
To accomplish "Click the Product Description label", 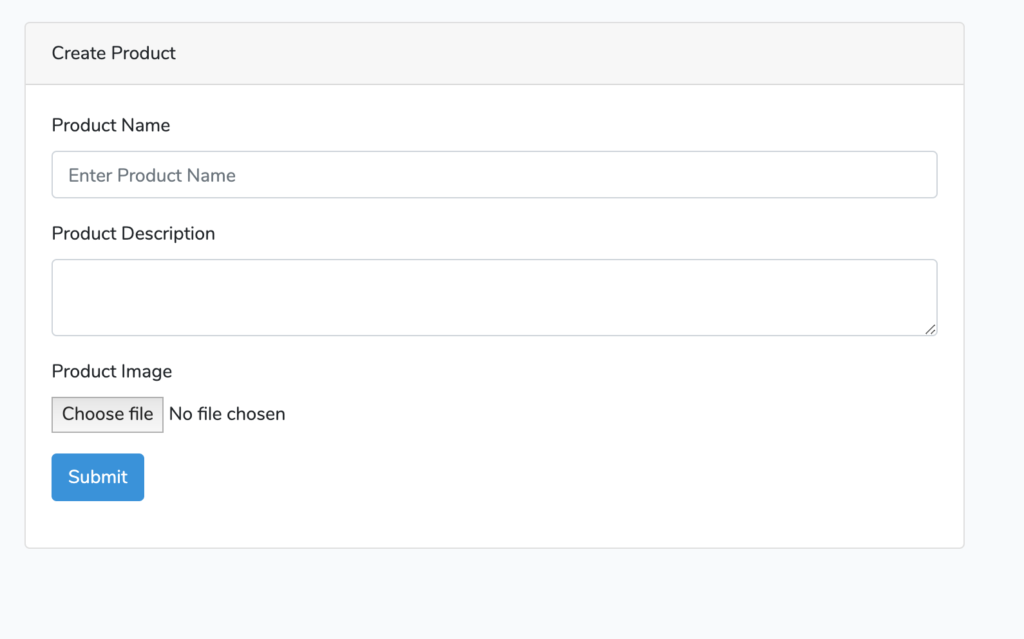I will [x=133, y=233].
